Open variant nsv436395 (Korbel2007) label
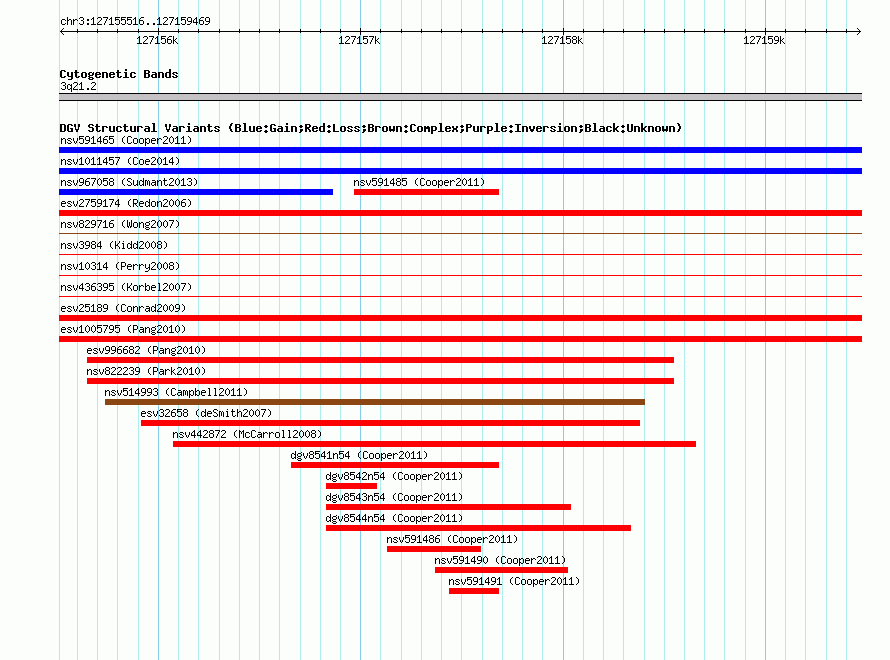This screenshot has height=660, width=890. coord(126,287)
